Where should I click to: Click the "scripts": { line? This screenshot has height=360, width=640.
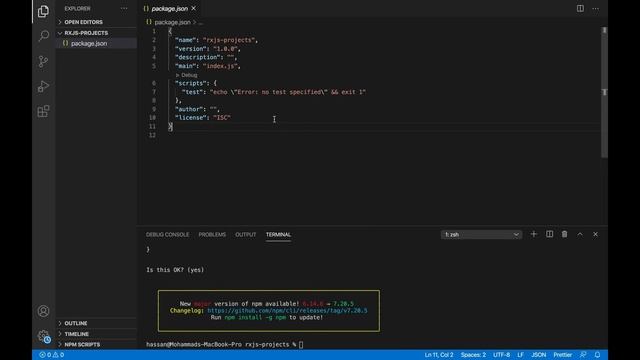[196, 83]
